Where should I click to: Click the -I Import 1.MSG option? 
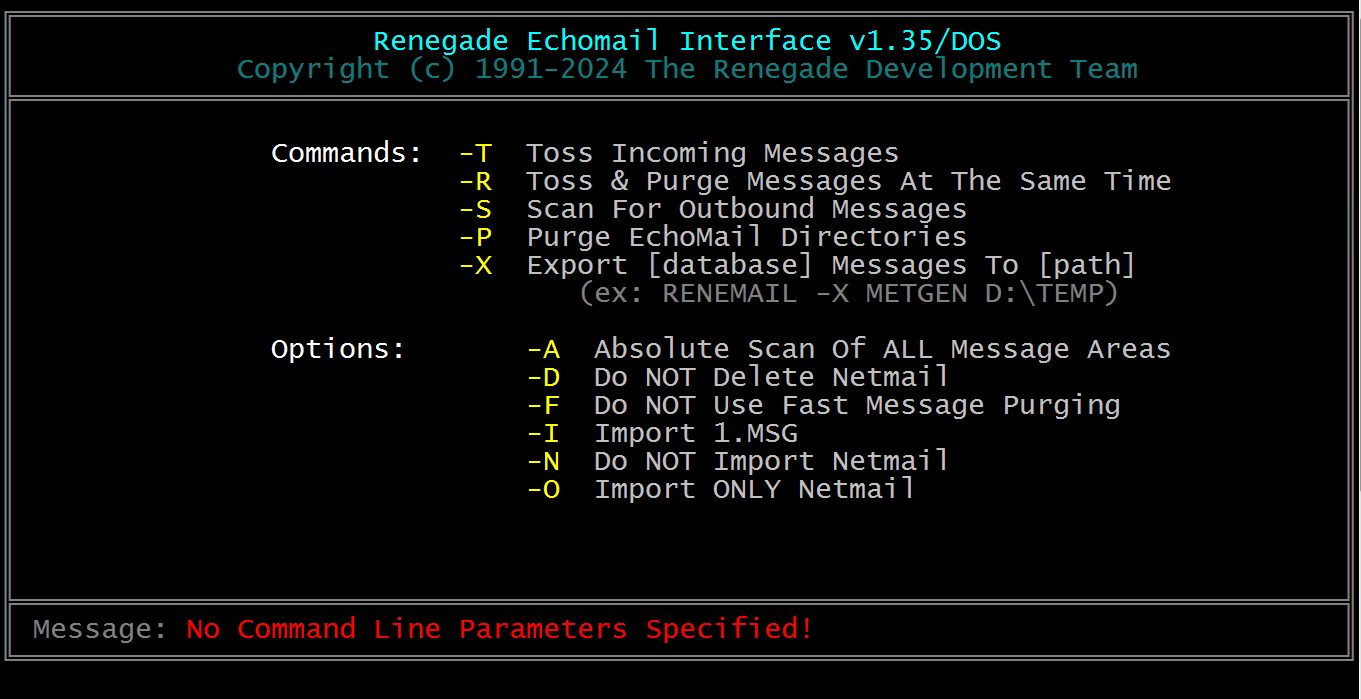[662, 433]
